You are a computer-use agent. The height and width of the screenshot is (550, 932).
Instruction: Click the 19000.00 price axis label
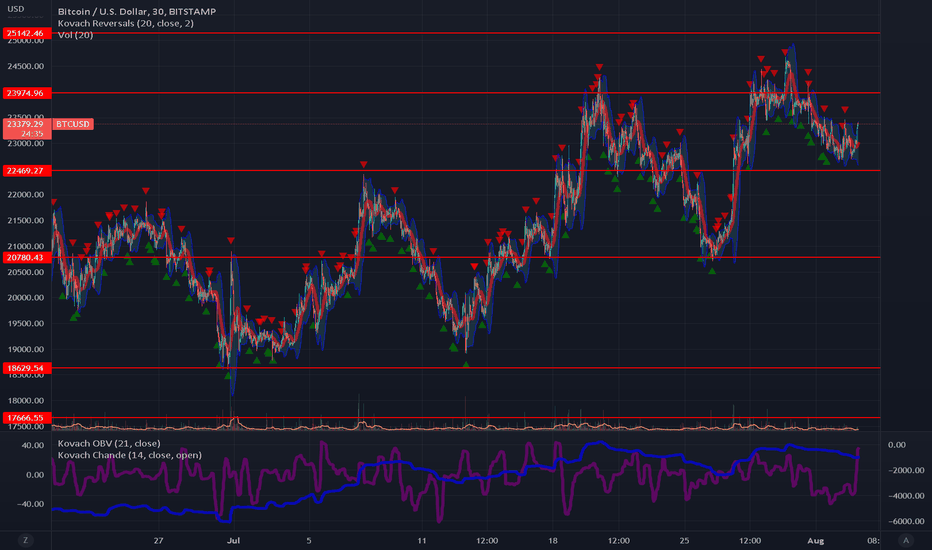(x=26, y=349)
